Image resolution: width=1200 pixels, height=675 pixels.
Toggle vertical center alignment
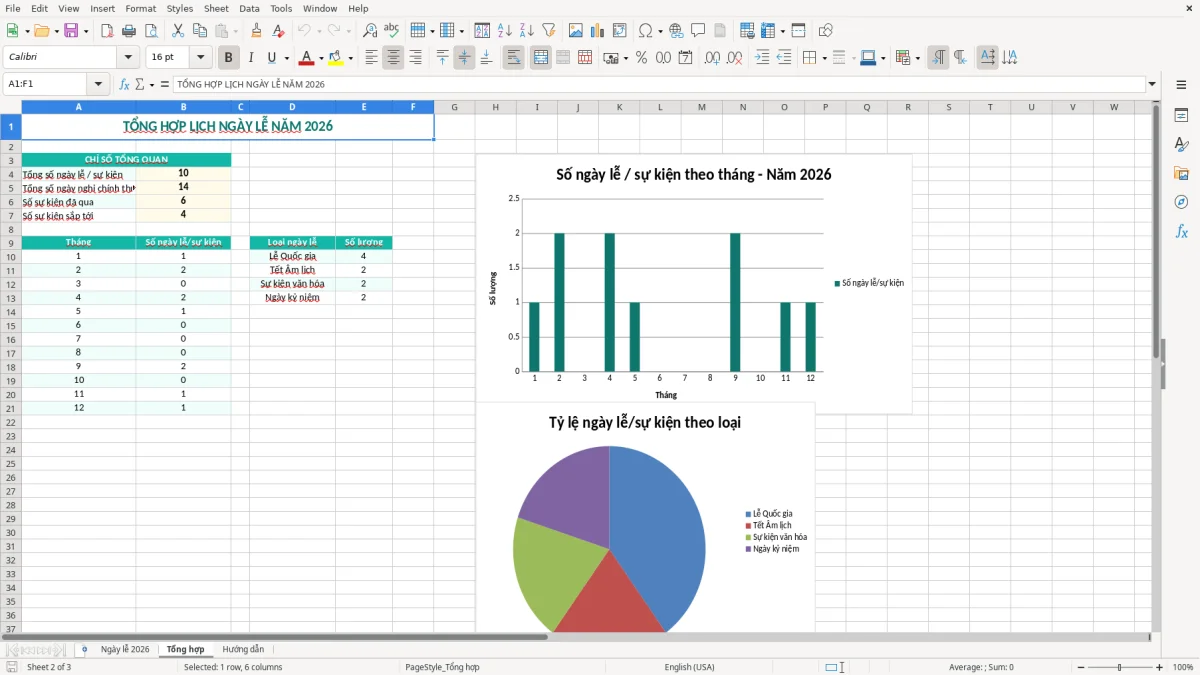point(464,58)
